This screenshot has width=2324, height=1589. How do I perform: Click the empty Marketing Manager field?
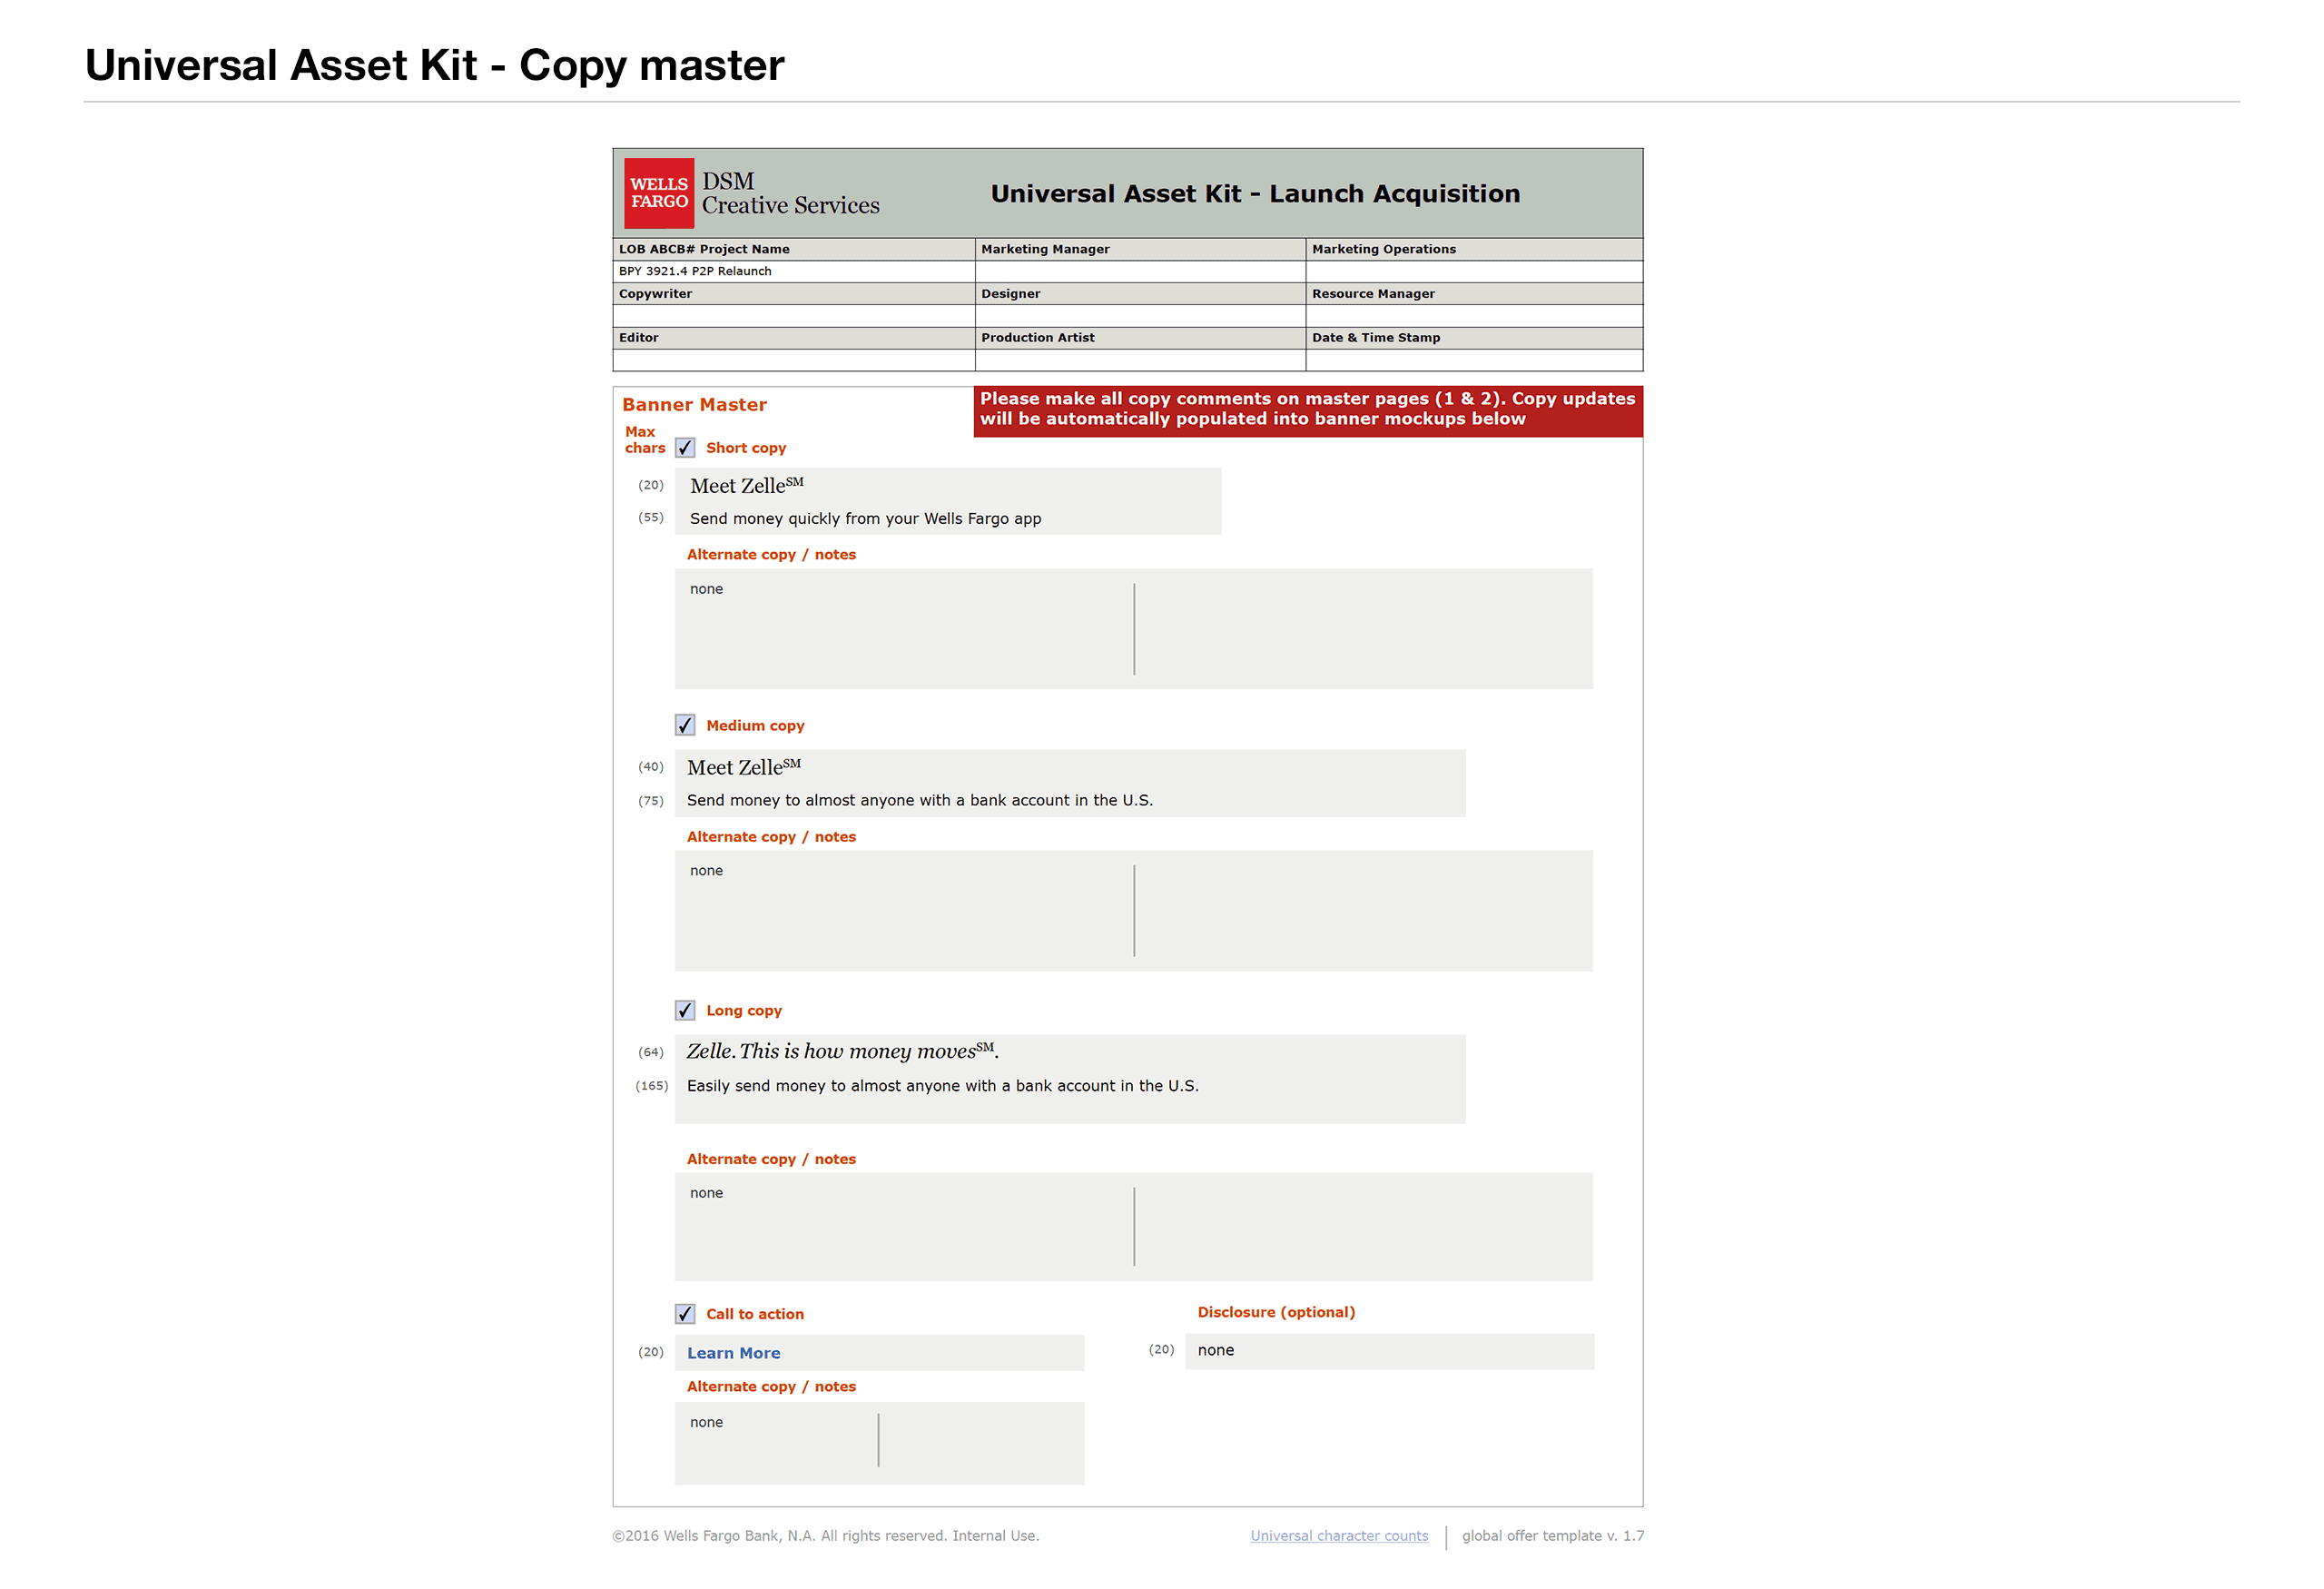click(x=1139, y=272)
